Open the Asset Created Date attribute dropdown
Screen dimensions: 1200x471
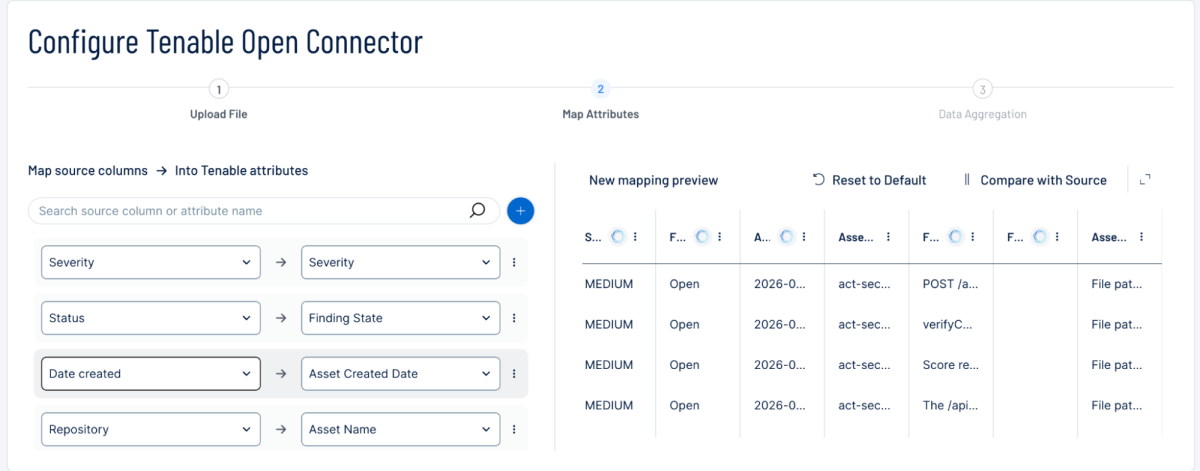[400, 374]
